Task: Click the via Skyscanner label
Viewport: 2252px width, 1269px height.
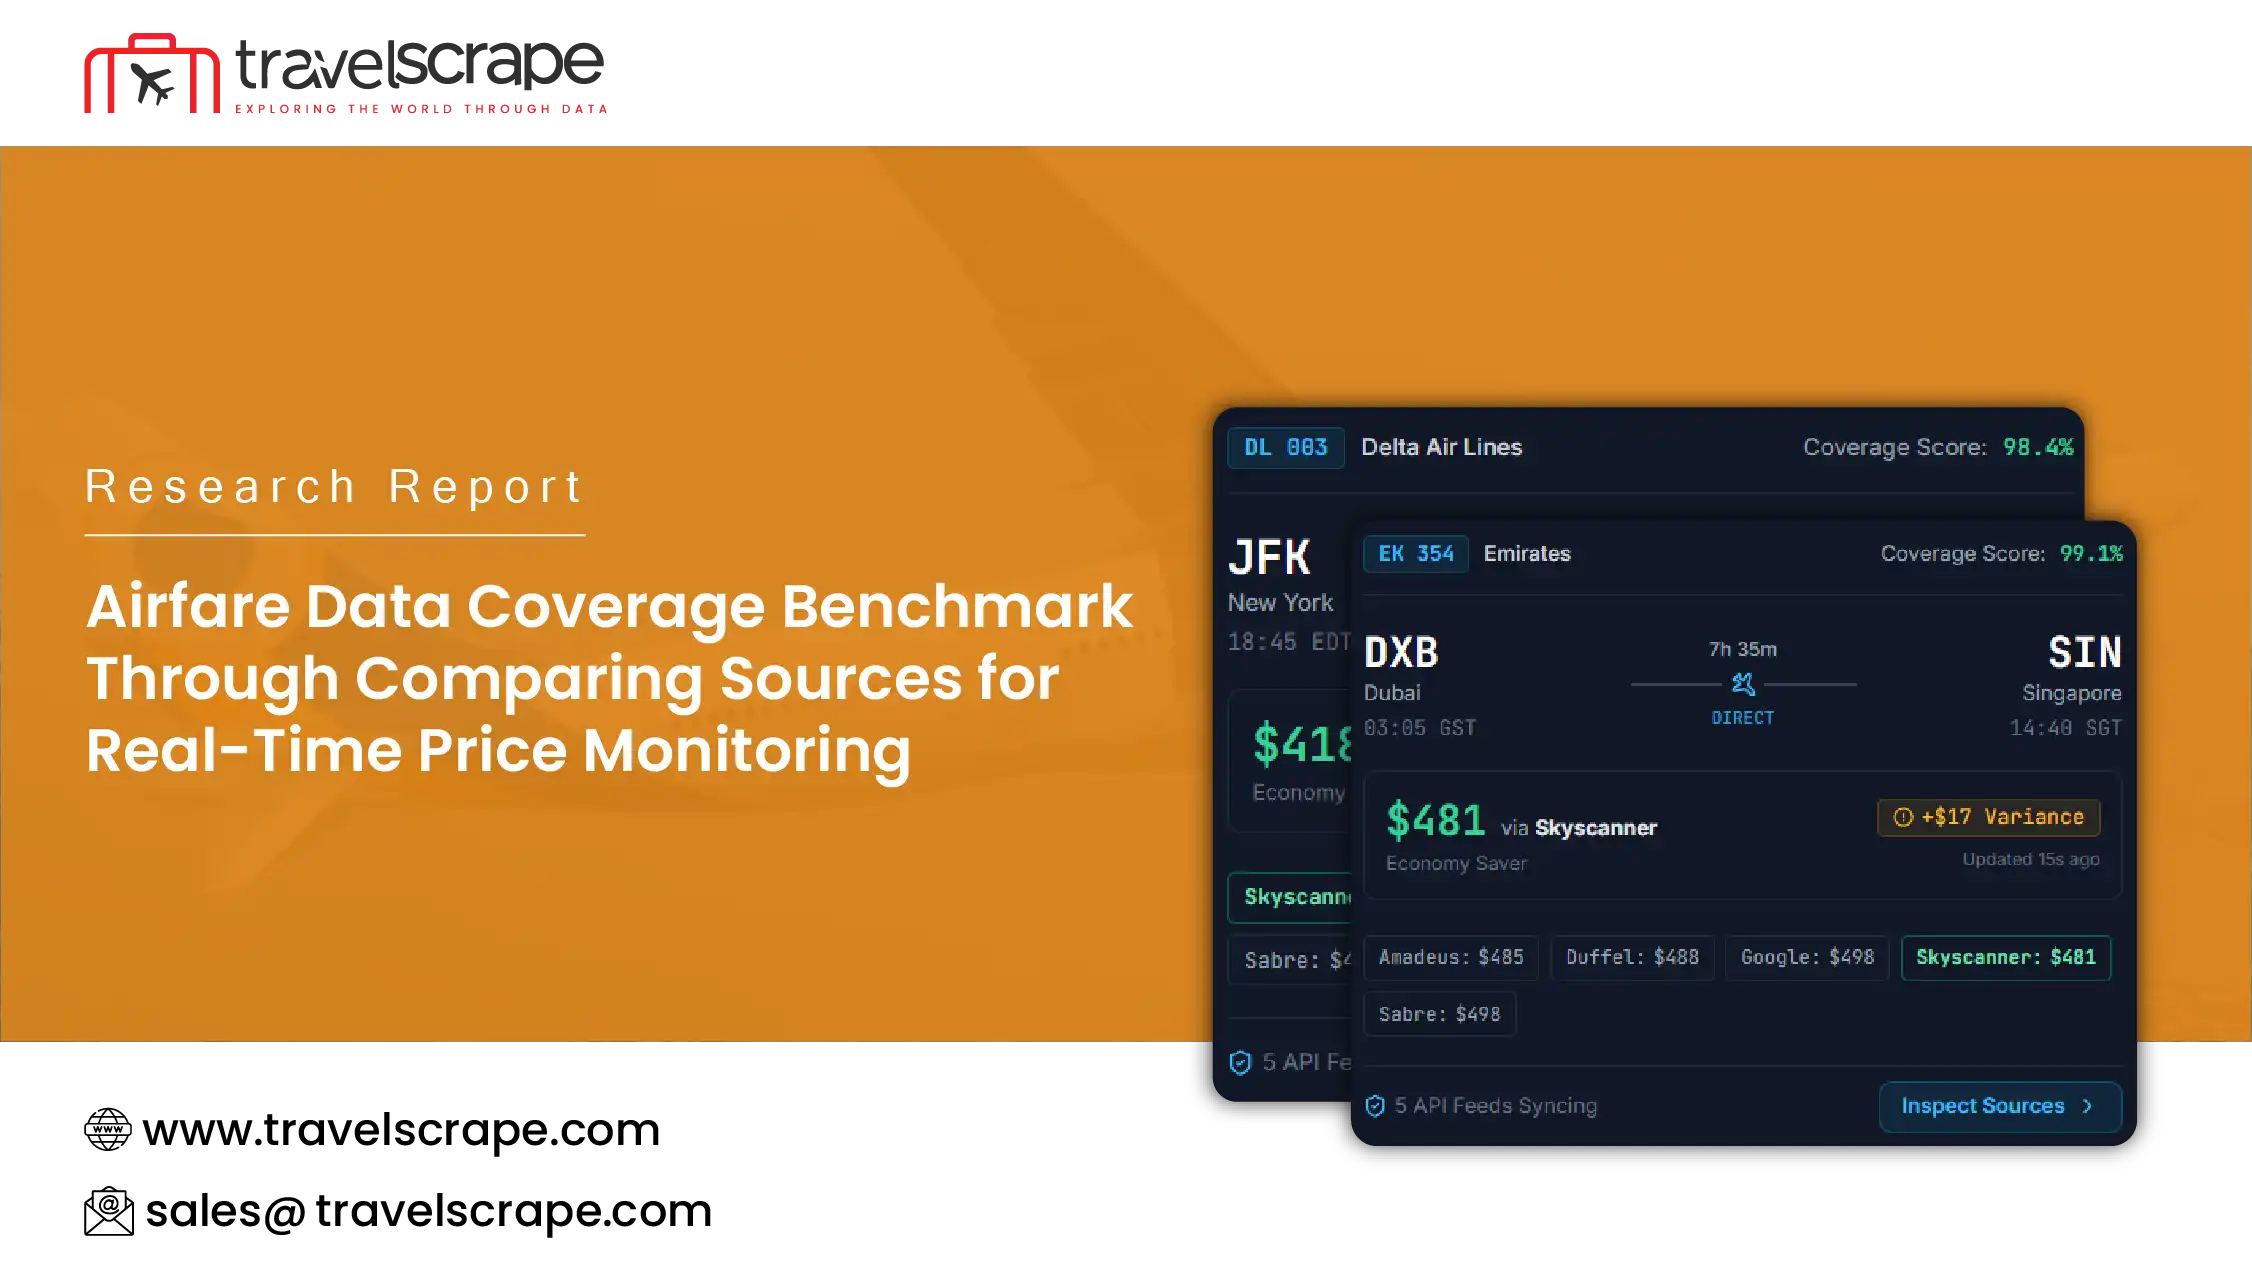Action: (x=1579, y=828)
